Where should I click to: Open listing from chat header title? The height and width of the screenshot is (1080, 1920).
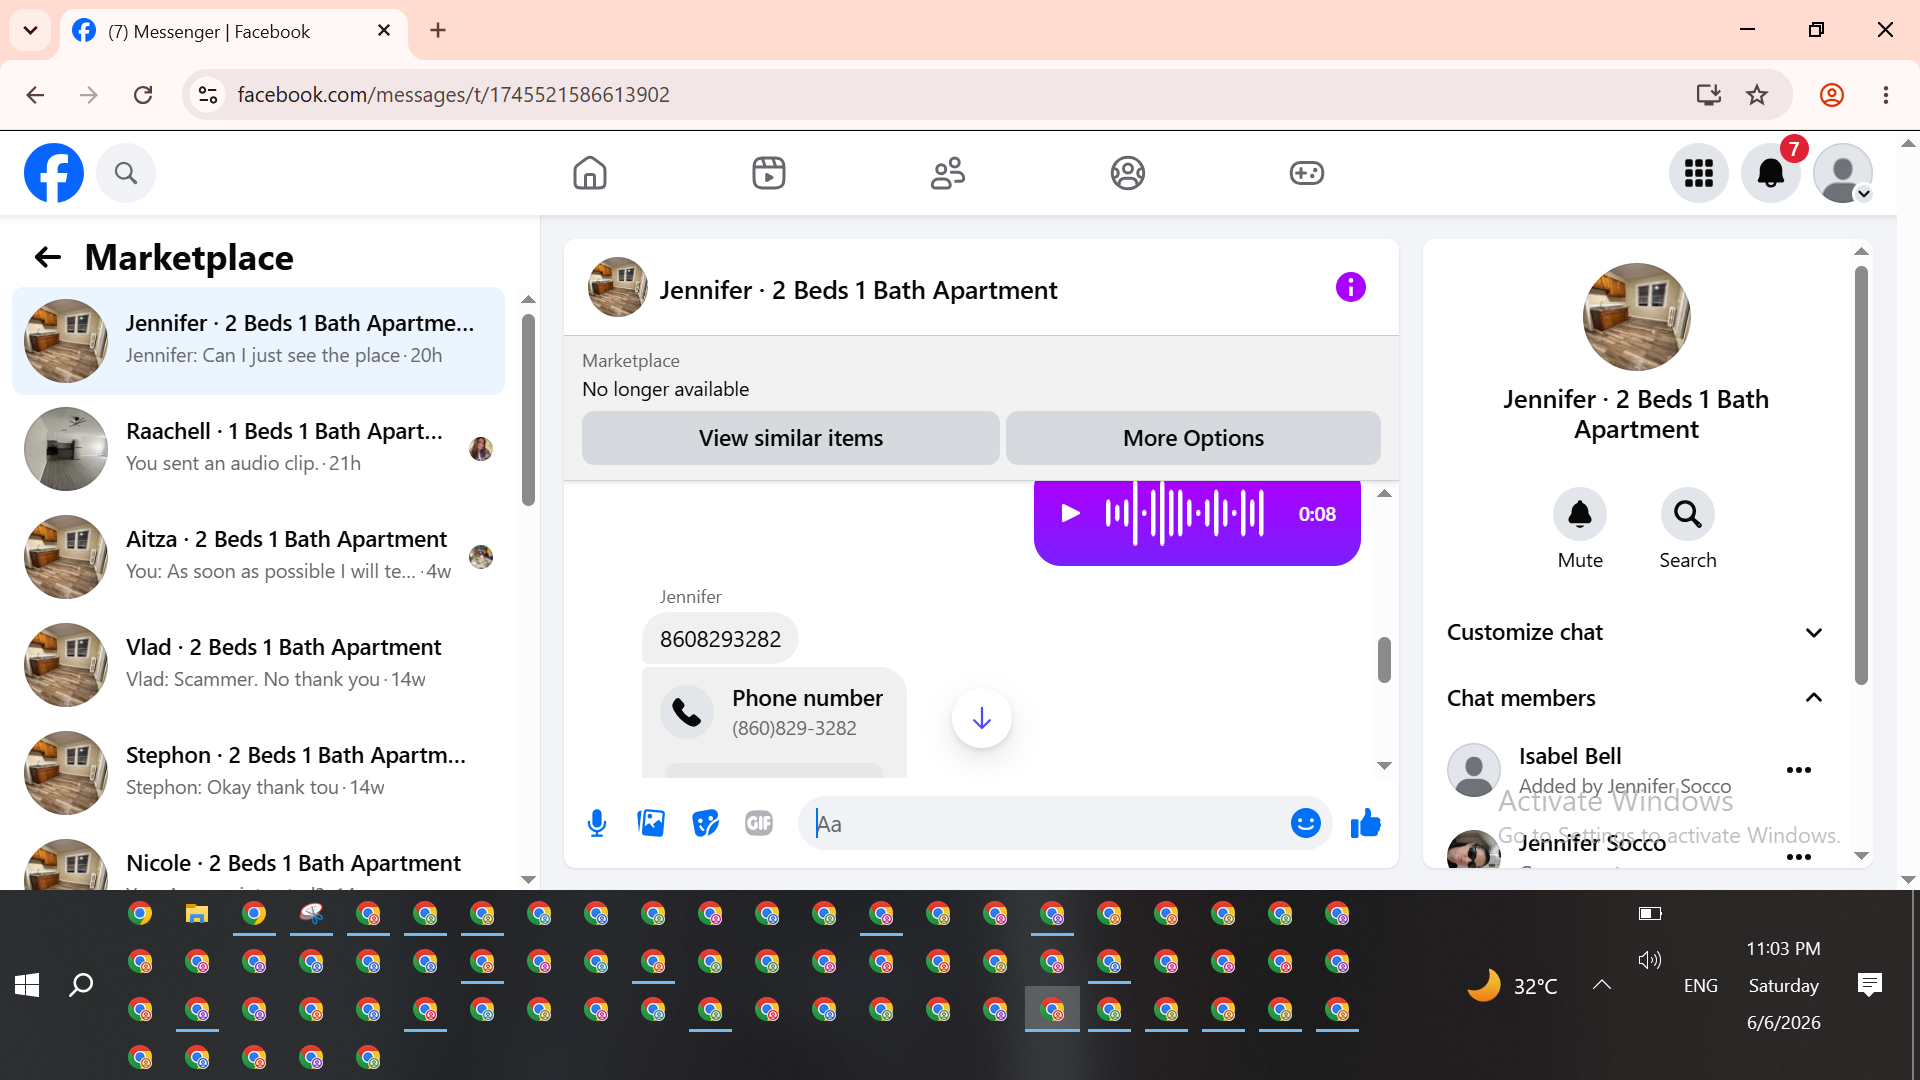click(858, 290)
